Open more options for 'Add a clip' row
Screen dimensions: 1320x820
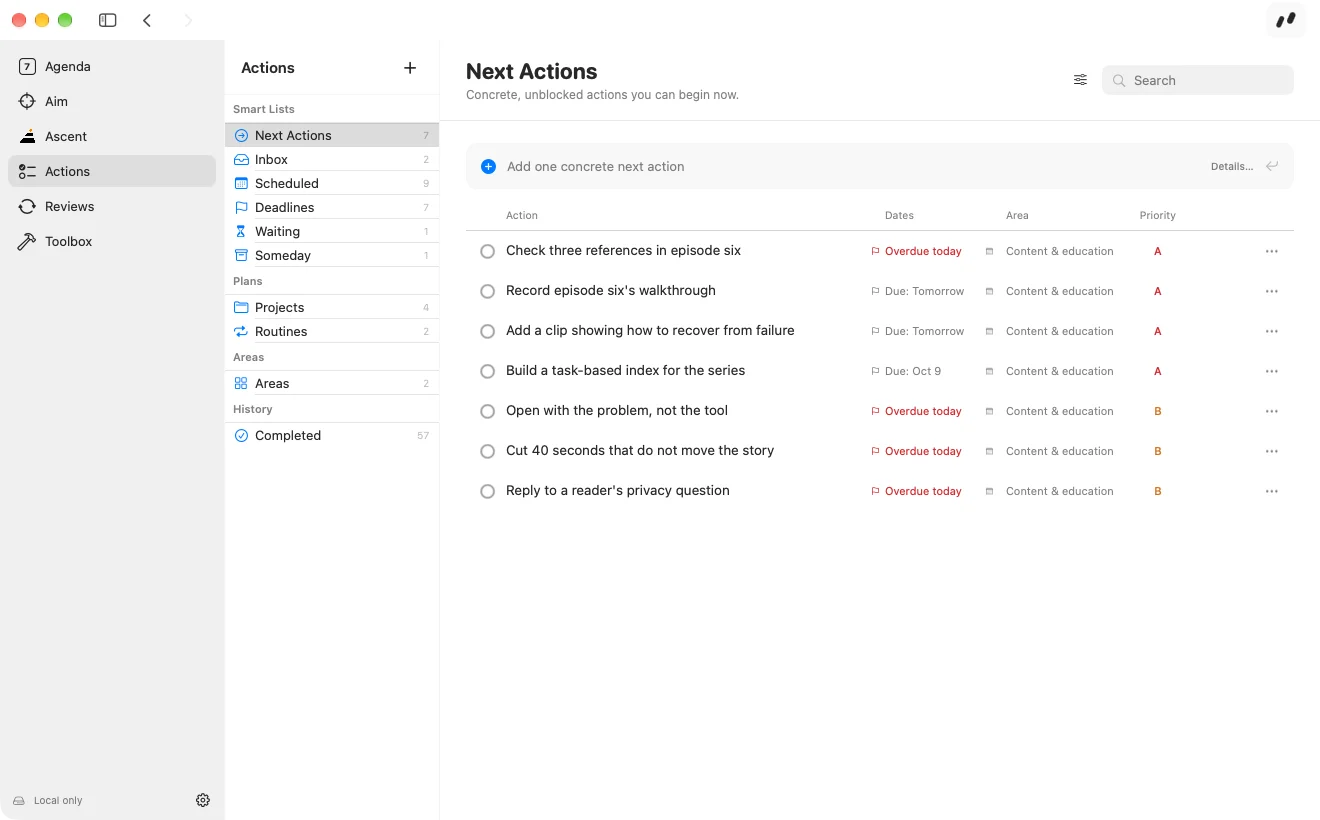point(1271,331)
